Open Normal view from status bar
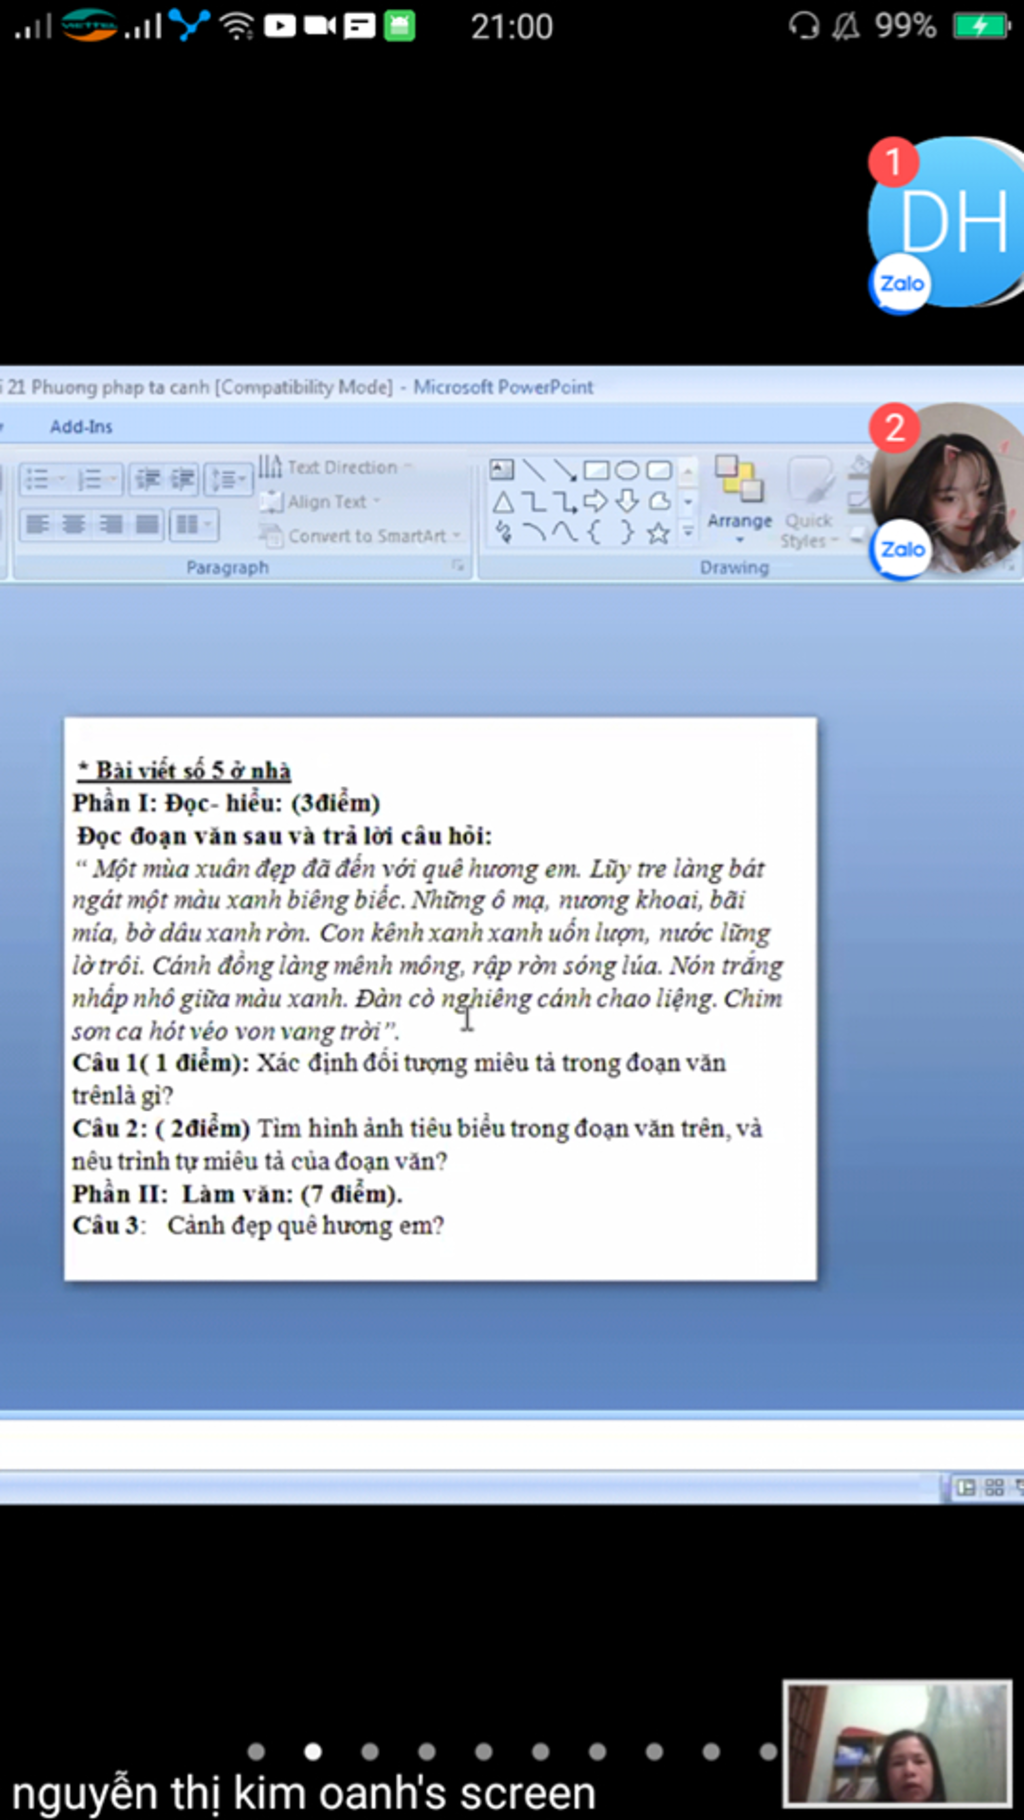Image resolution: width=1024 pixels, height=1820 pixels. click(965, 1487)
